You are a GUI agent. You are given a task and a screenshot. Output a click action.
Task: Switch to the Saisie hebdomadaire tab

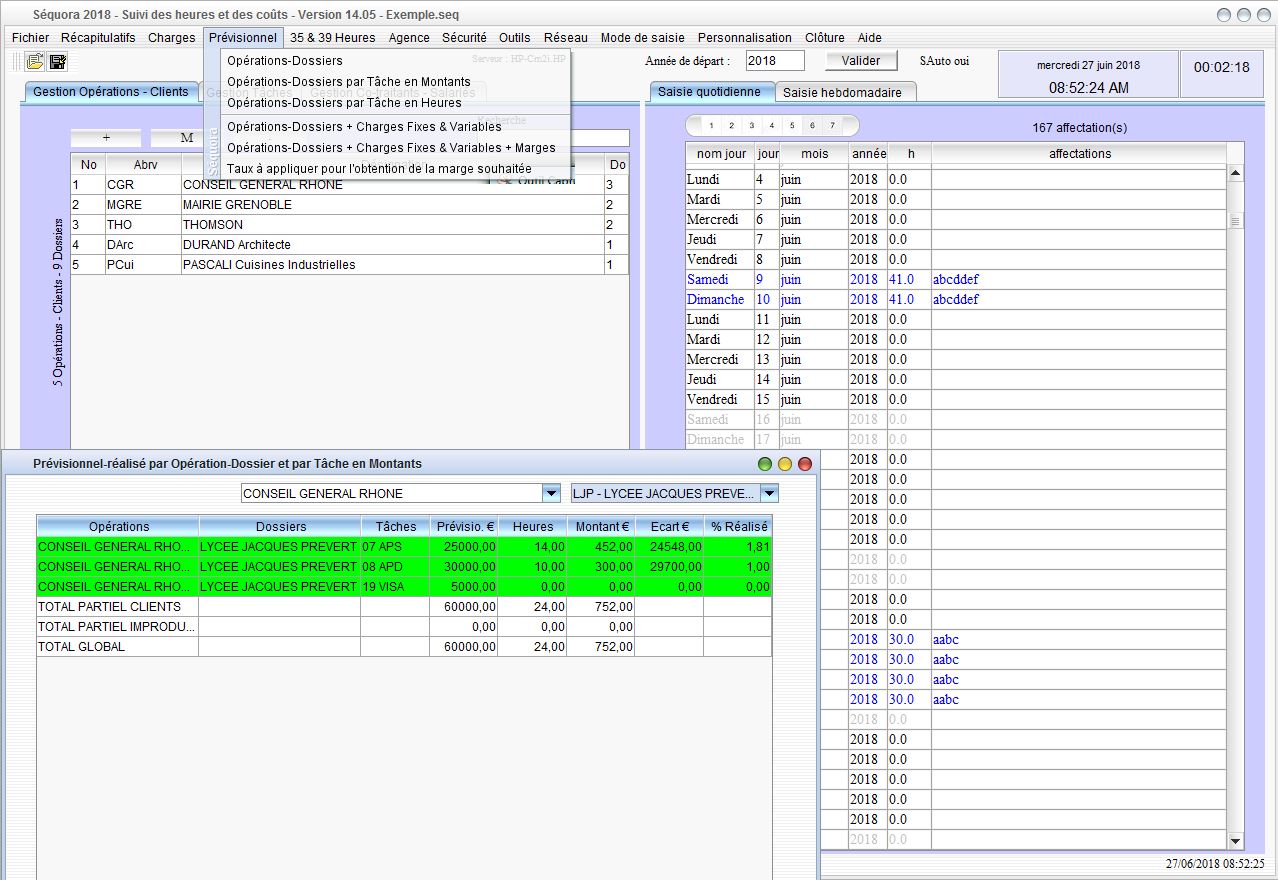842,92
